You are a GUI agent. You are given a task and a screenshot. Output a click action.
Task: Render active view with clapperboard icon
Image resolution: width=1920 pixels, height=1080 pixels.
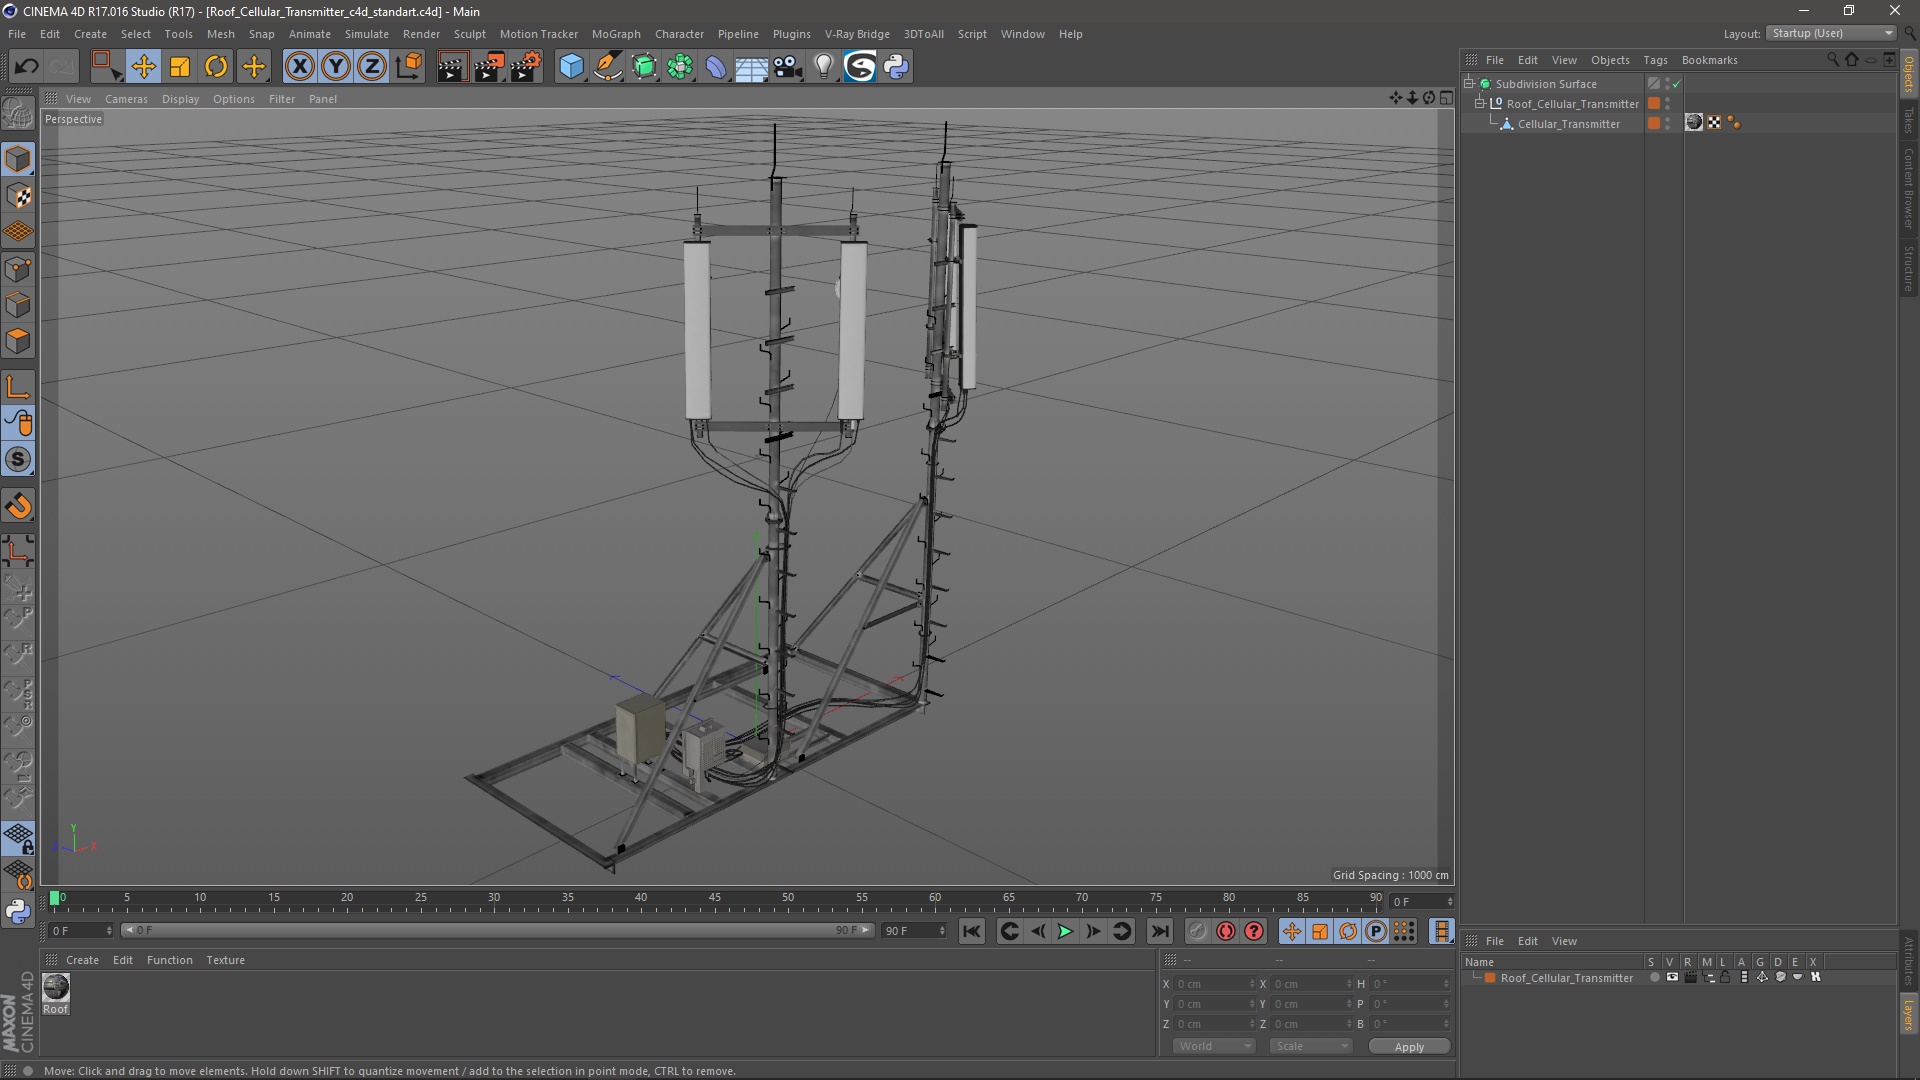452,67
